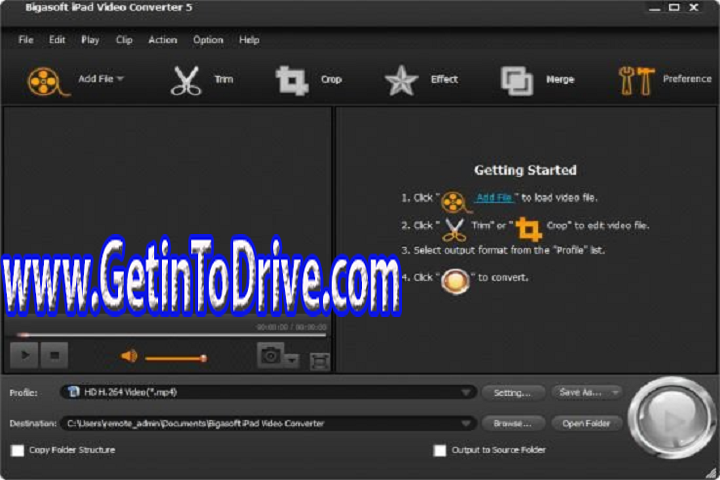
Task: Click the Add File film reel toolbar icon
Action: (48, 82)
